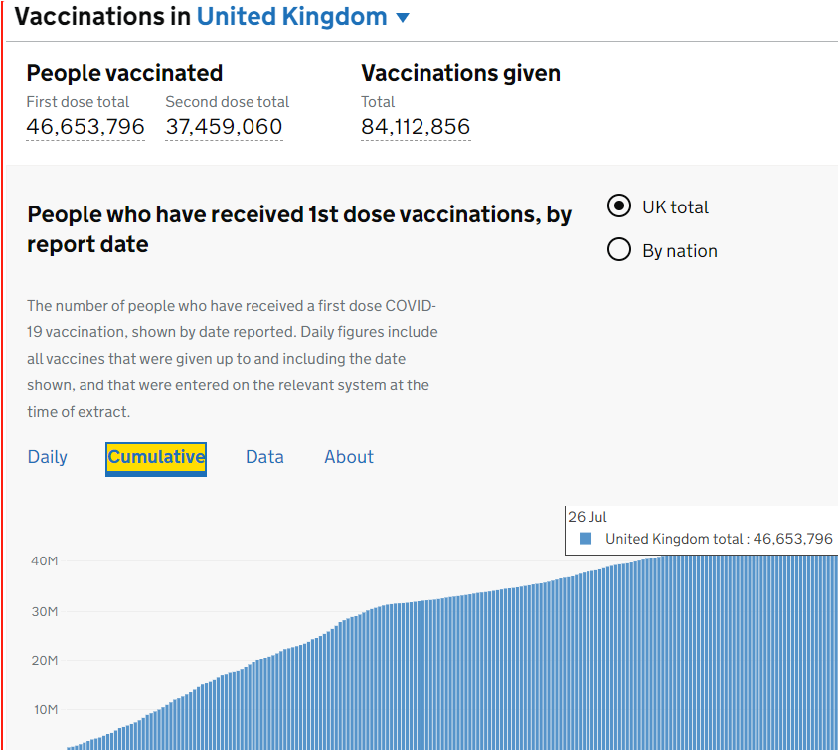Click the chart title about 1st dose vaccinations

click(299, 229)
